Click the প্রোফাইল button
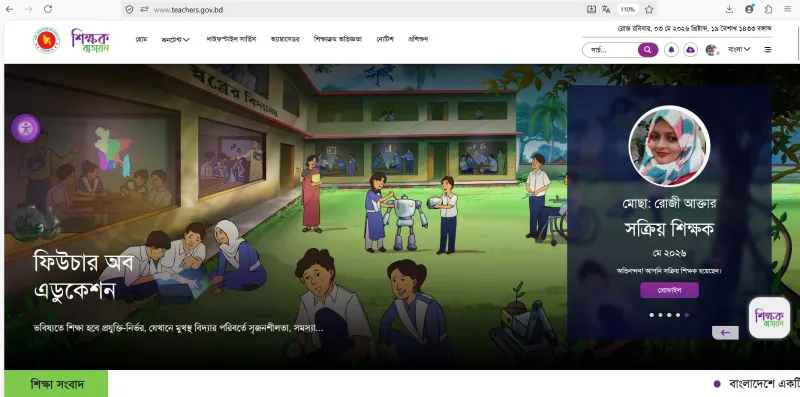Screen dimensions: 800x397 (669, 290)
